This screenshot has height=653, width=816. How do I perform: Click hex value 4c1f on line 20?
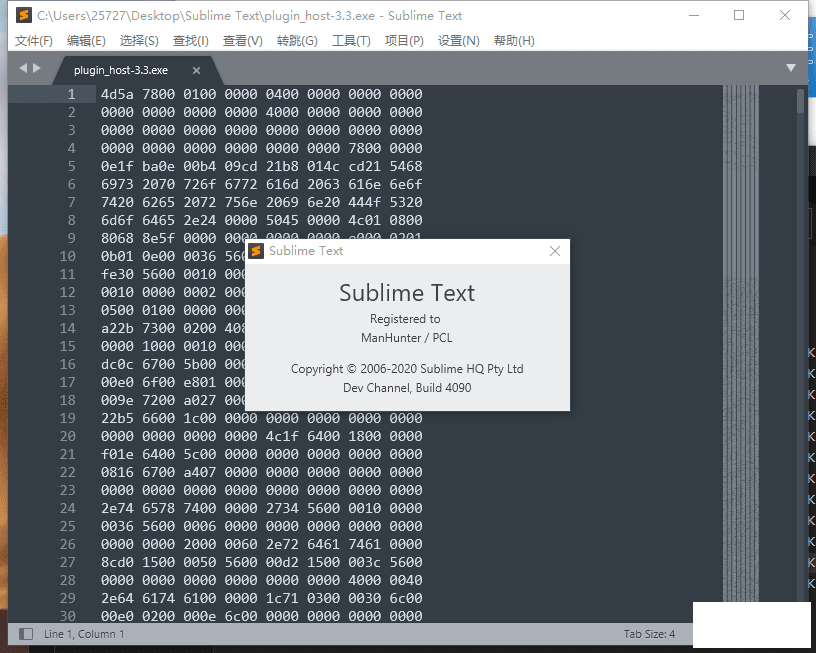(x=282, y=436)
